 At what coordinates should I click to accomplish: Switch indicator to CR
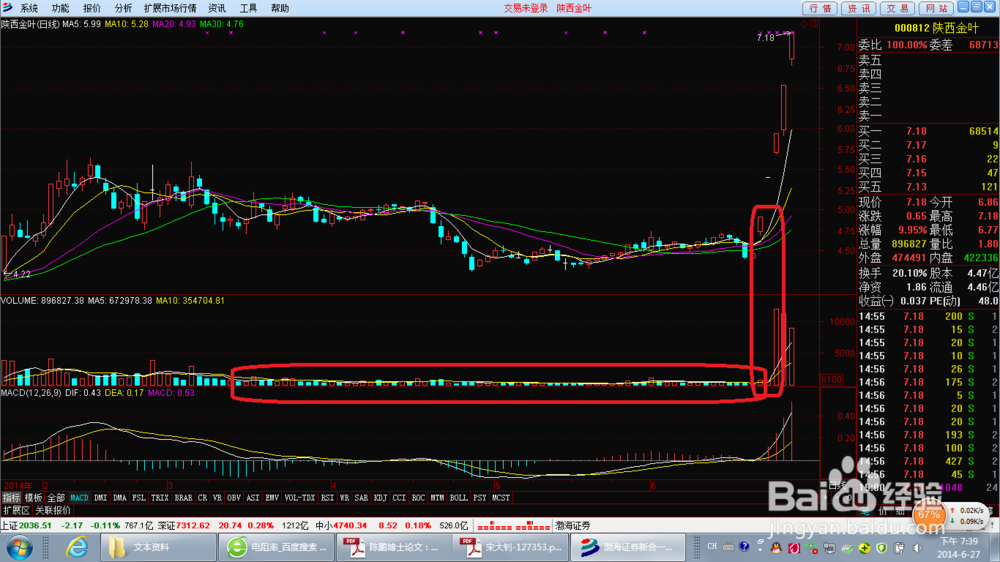tap(202, 498)
